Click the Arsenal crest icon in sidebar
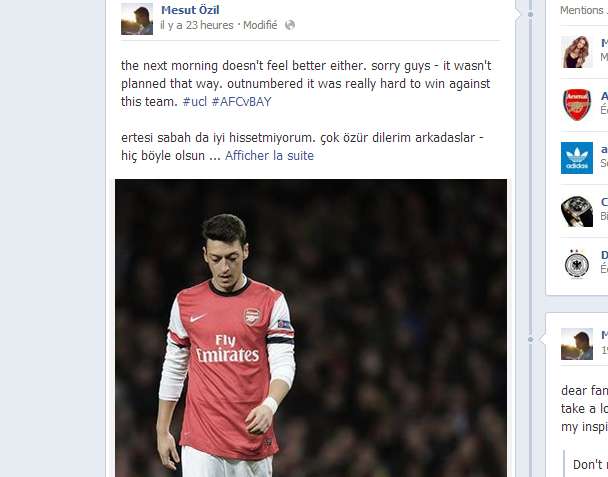This screenshot has height=477, width=608. pos(577,105)
